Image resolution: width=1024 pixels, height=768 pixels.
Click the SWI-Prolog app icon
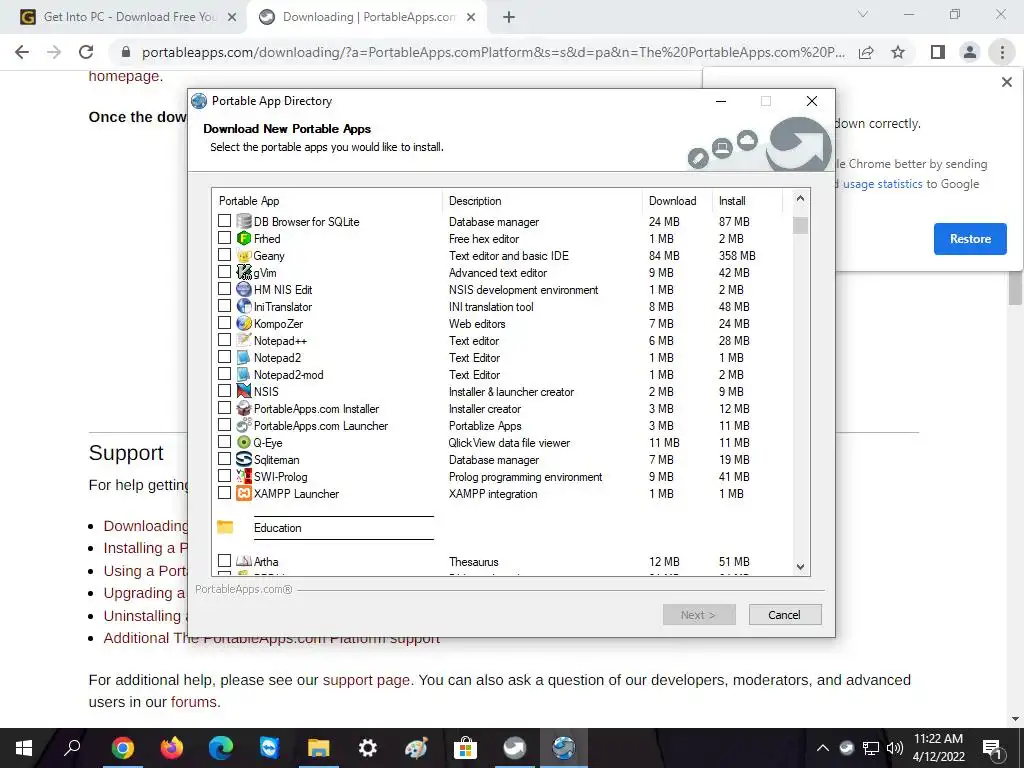pyautogui.click(x=244, y=476)
